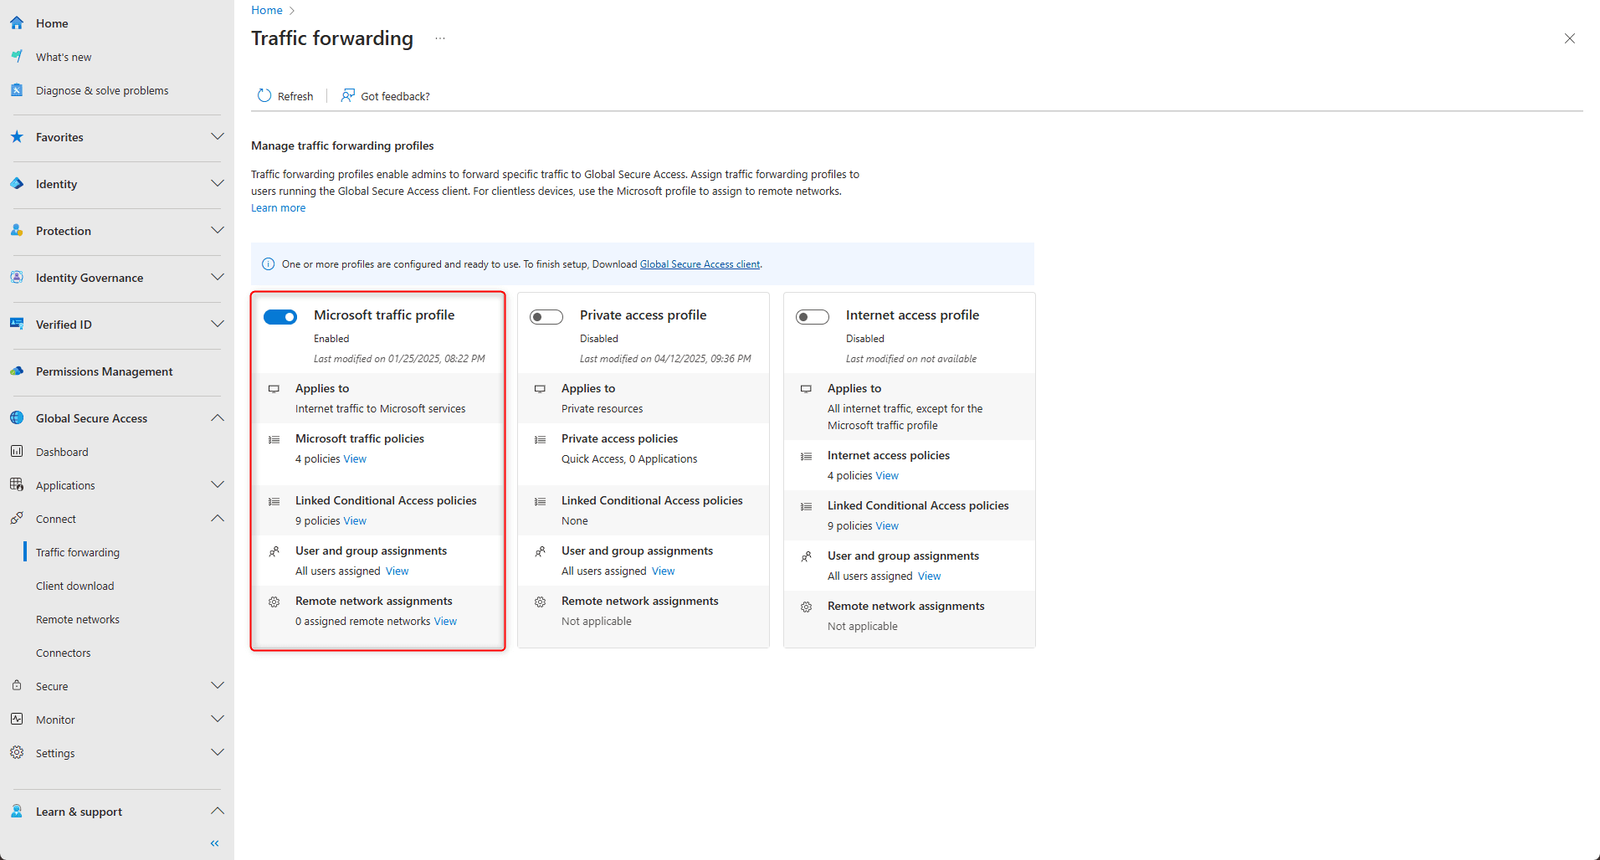Click the Diagnose & solve problems icon

coord(17,90)
